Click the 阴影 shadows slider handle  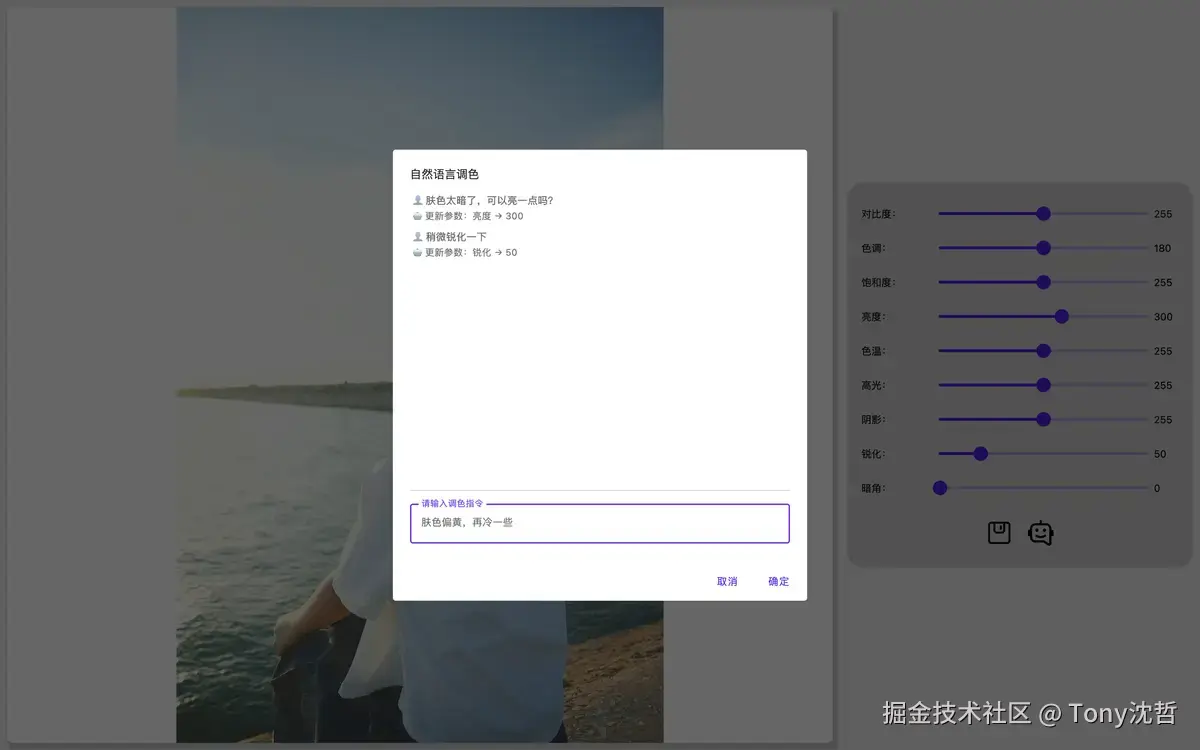pos(1044,419)
